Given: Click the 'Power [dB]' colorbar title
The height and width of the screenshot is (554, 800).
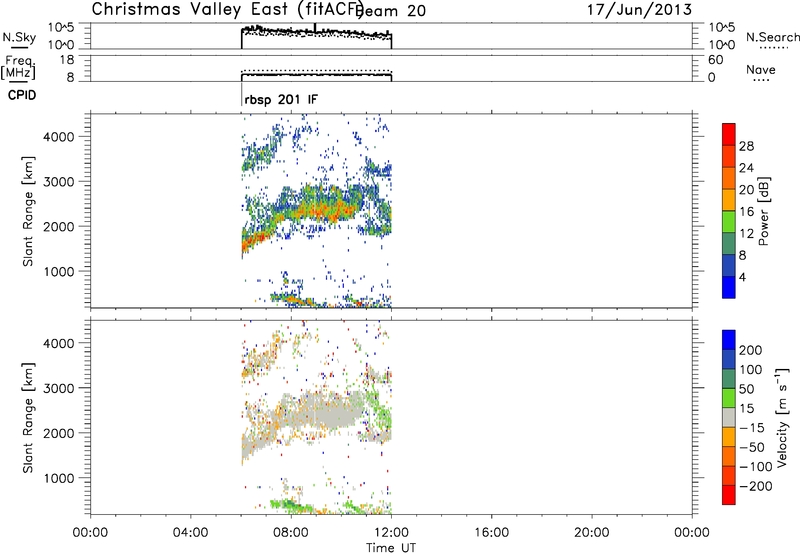Looking at the screenshot, I should (x=764, y=211).
